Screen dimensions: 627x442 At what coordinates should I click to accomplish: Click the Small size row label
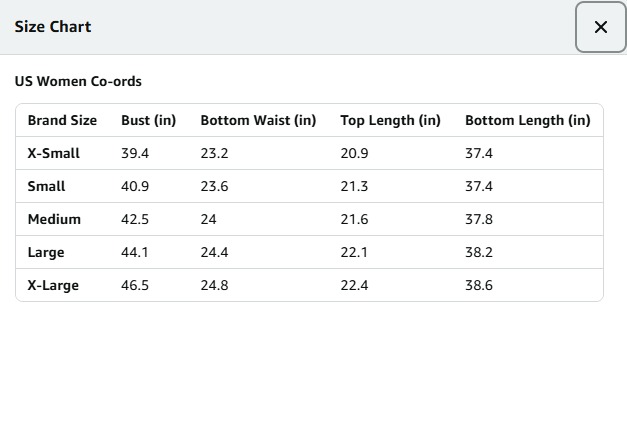pyautogui.click(x=46, y=186)
